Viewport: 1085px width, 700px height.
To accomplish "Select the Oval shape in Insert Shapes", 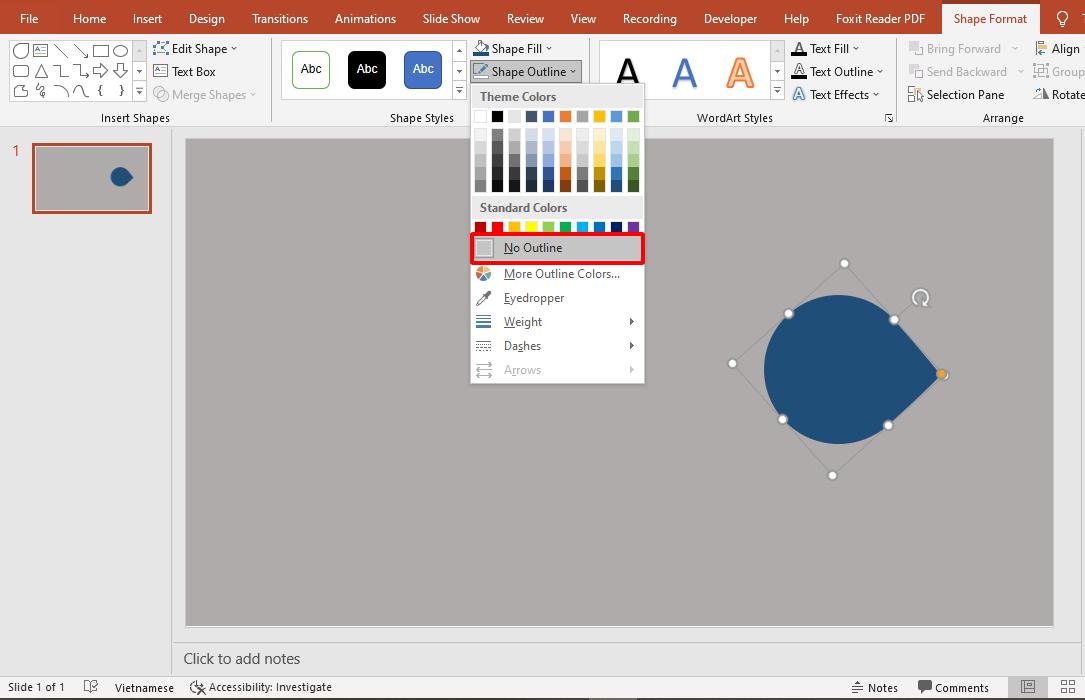I will [121, 49].
